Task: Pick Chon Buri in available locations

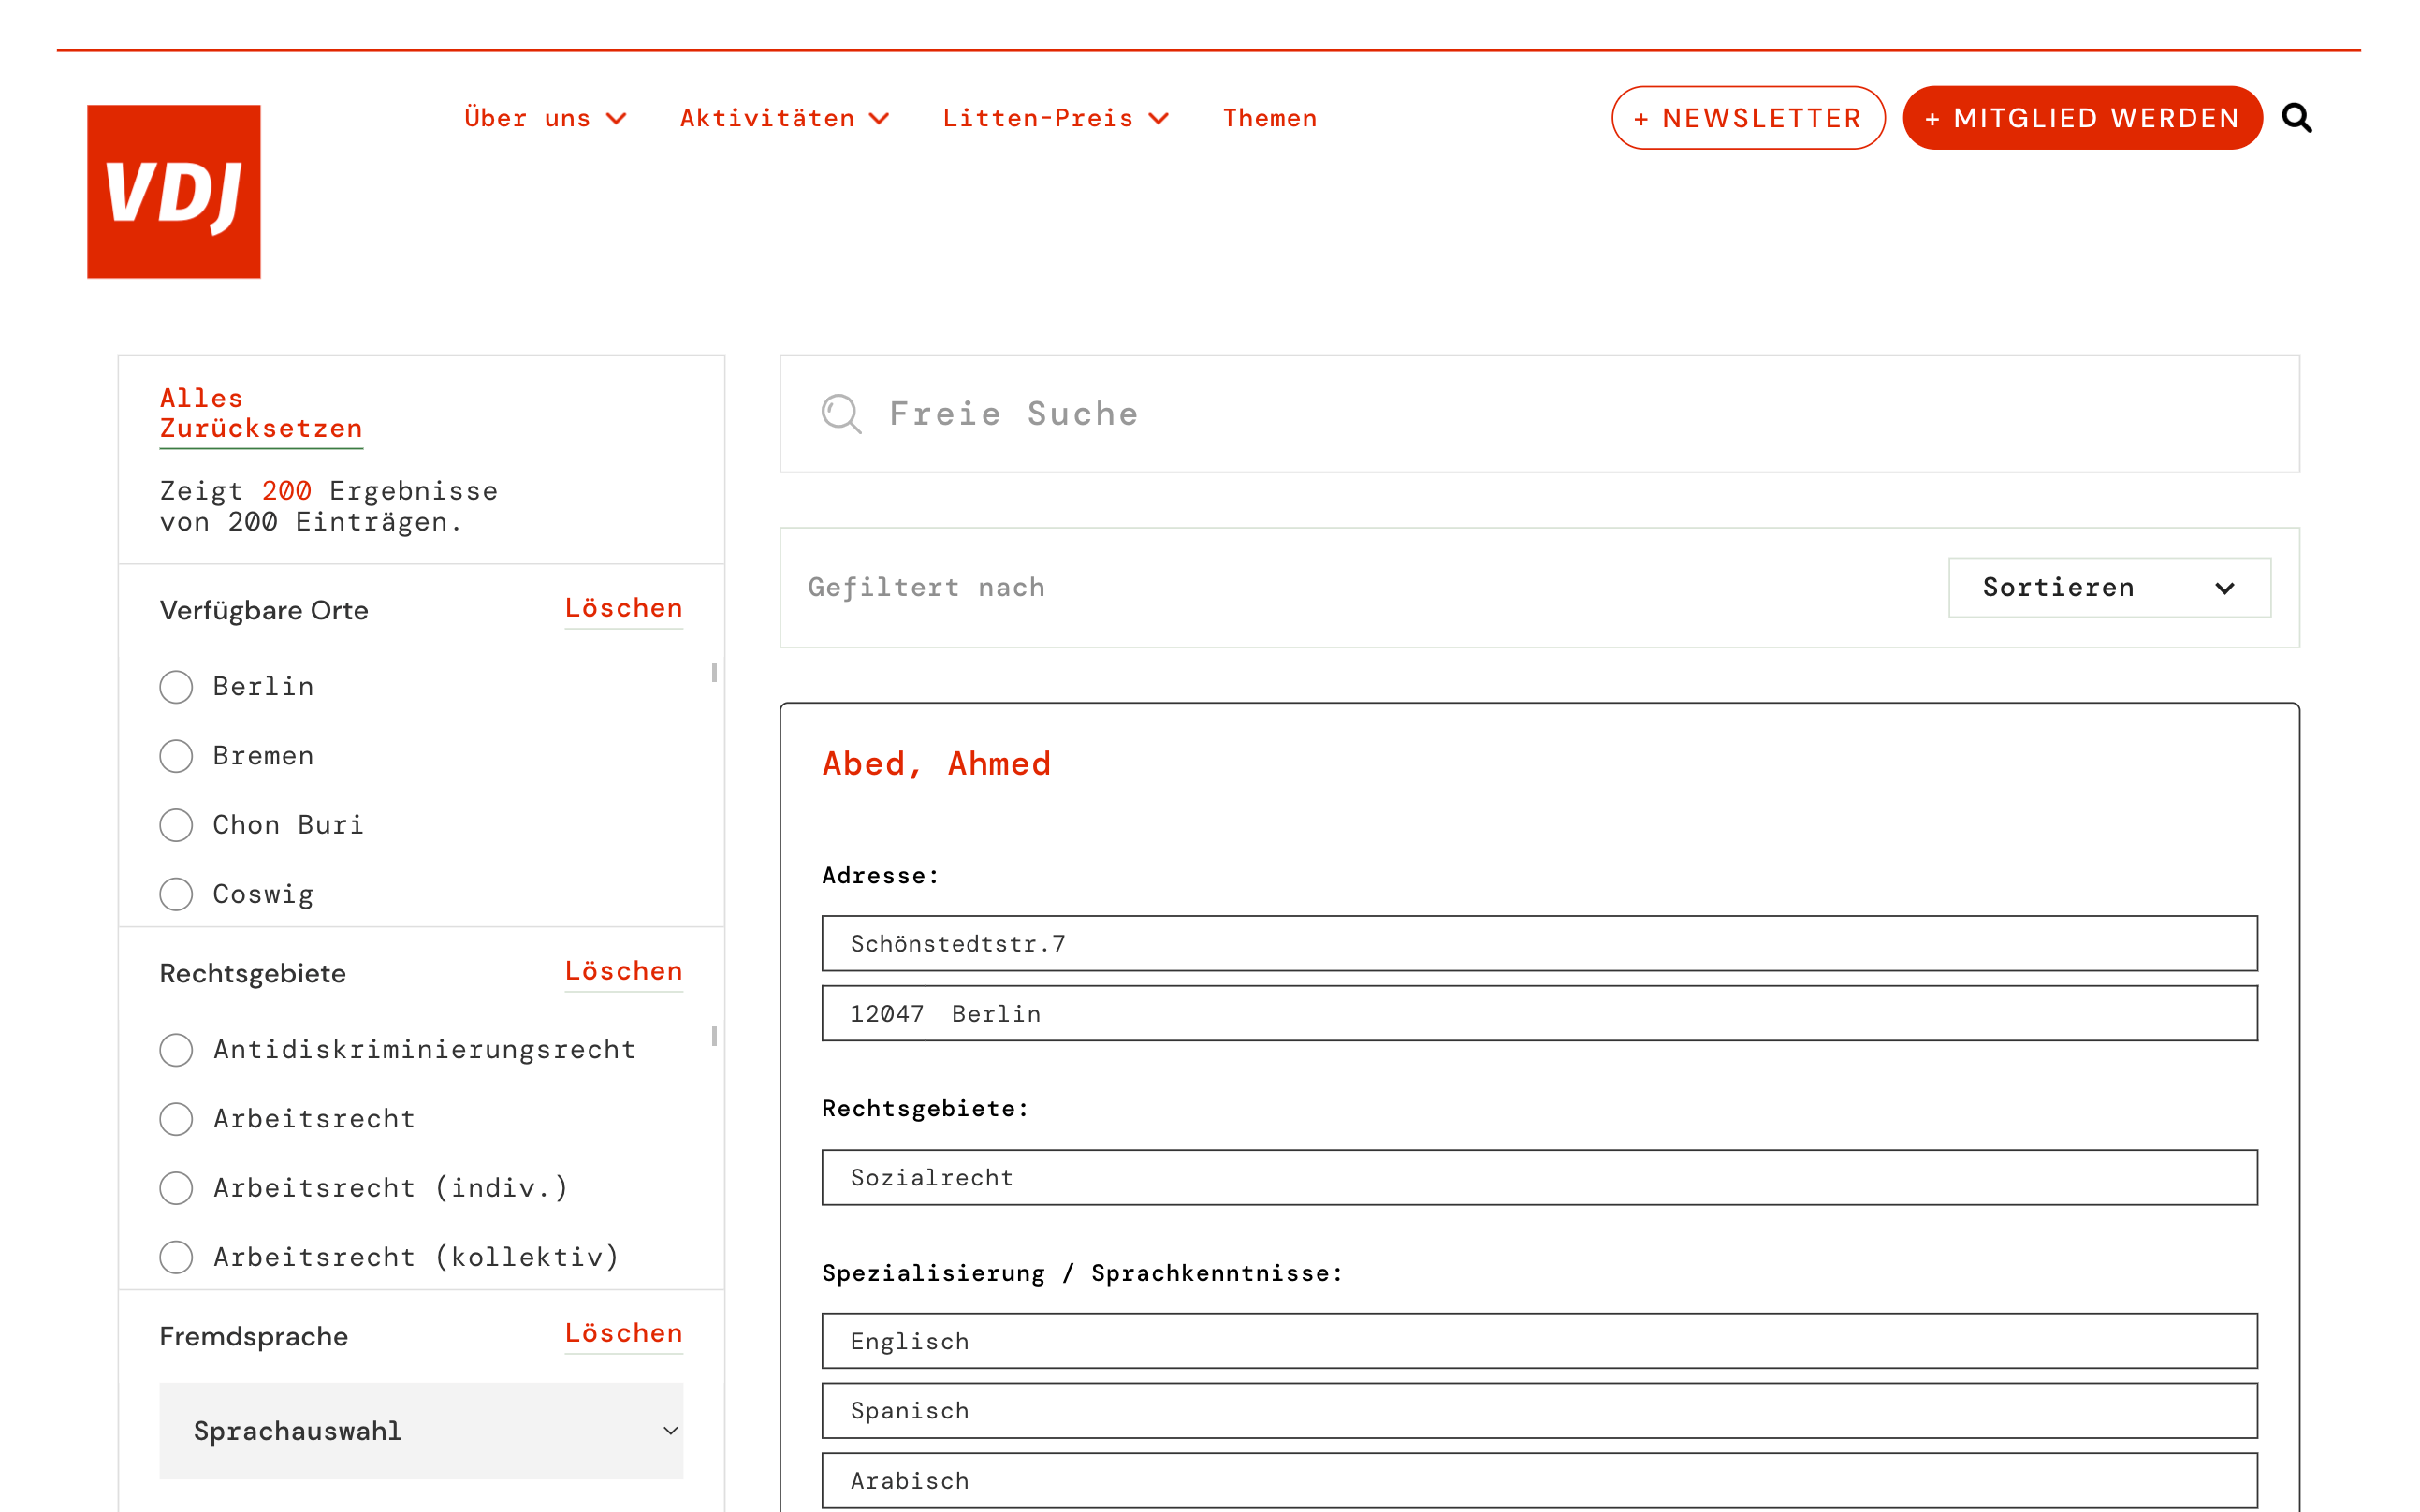Action: point(176,825)
